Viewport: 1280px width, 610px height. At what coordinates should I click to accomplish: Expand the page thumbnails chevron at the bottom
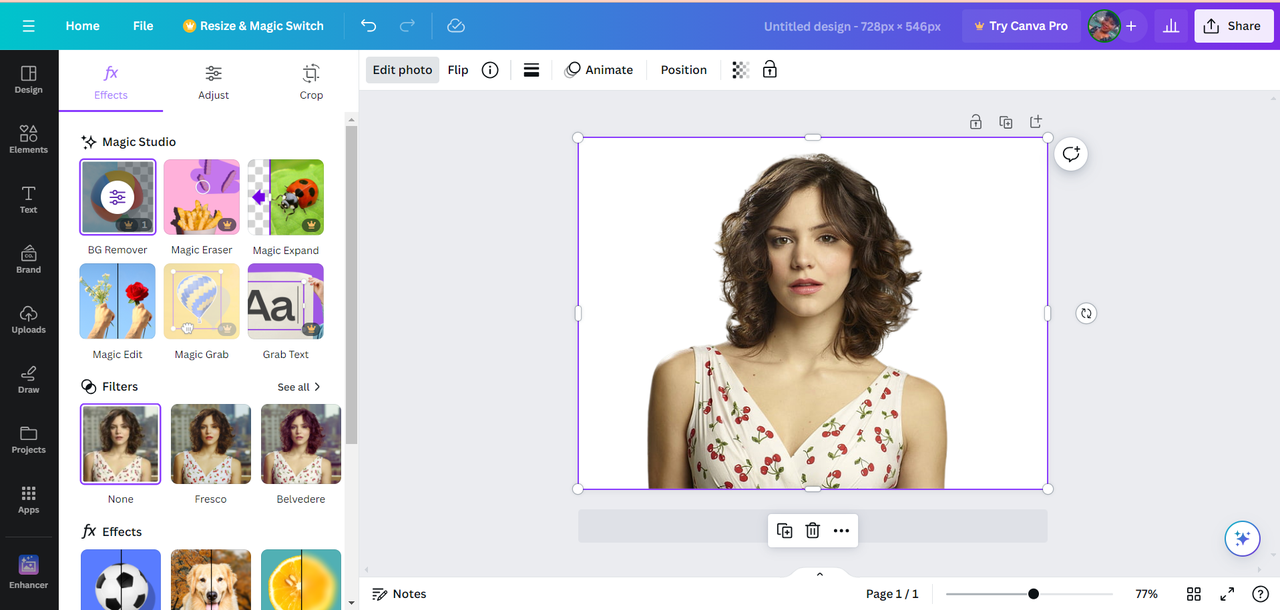tap(819, 574)
